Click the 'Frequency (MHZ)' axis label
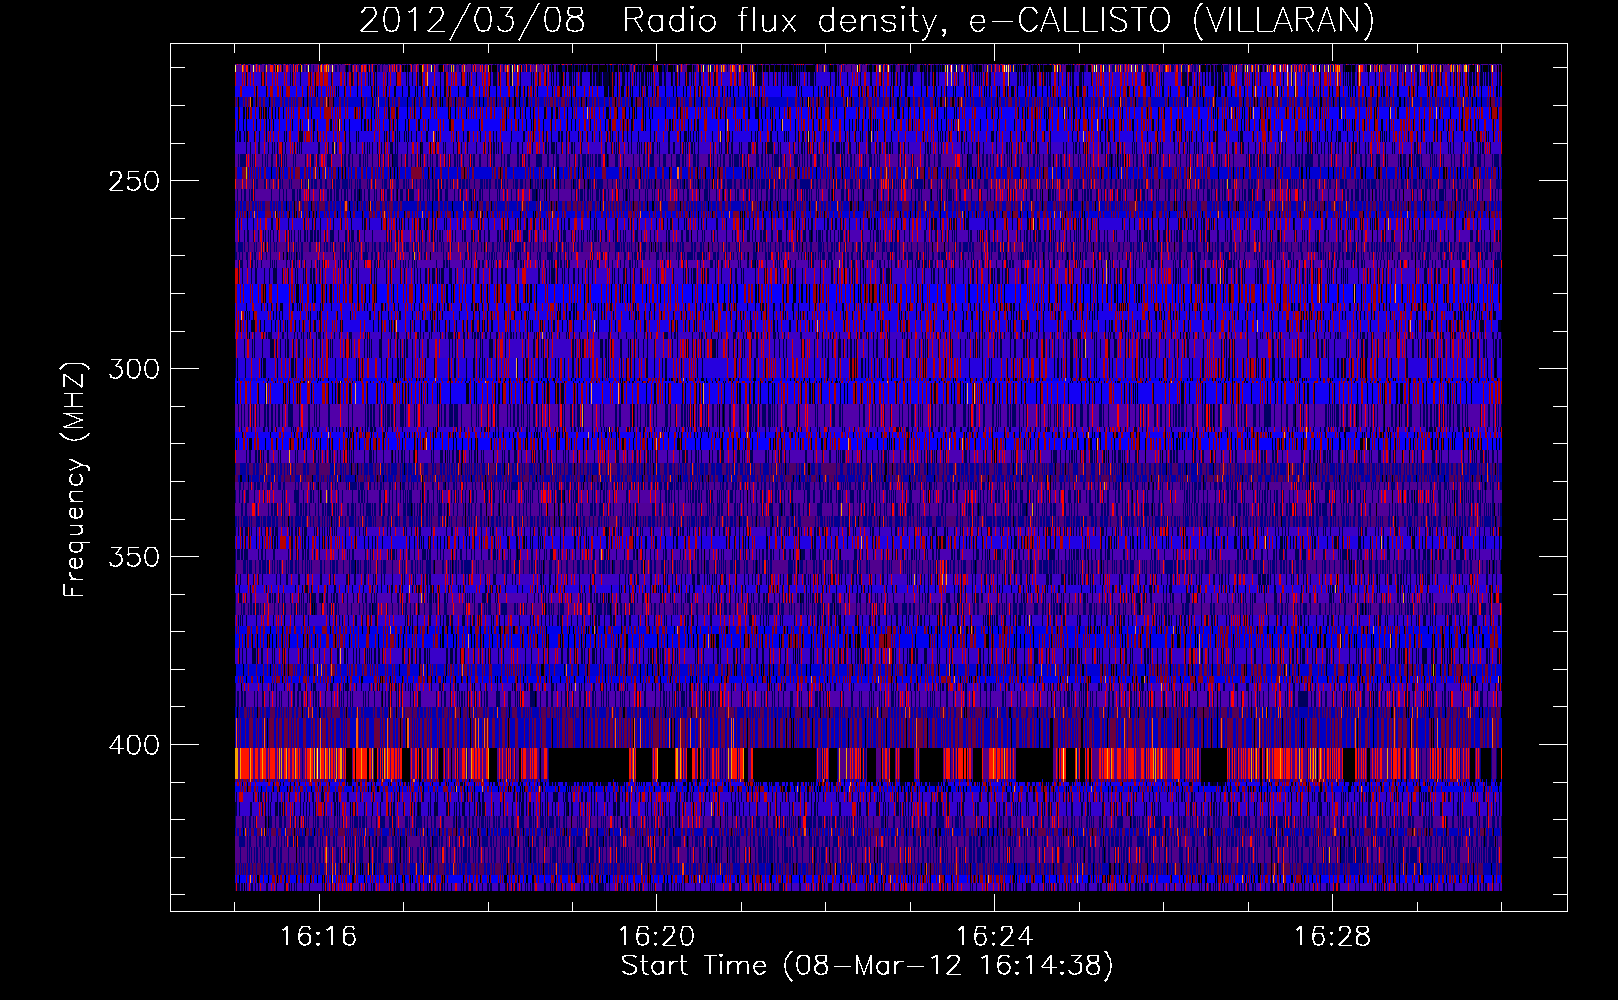This screenshot has width=1618, height=1000. click(x=75, y=479)
